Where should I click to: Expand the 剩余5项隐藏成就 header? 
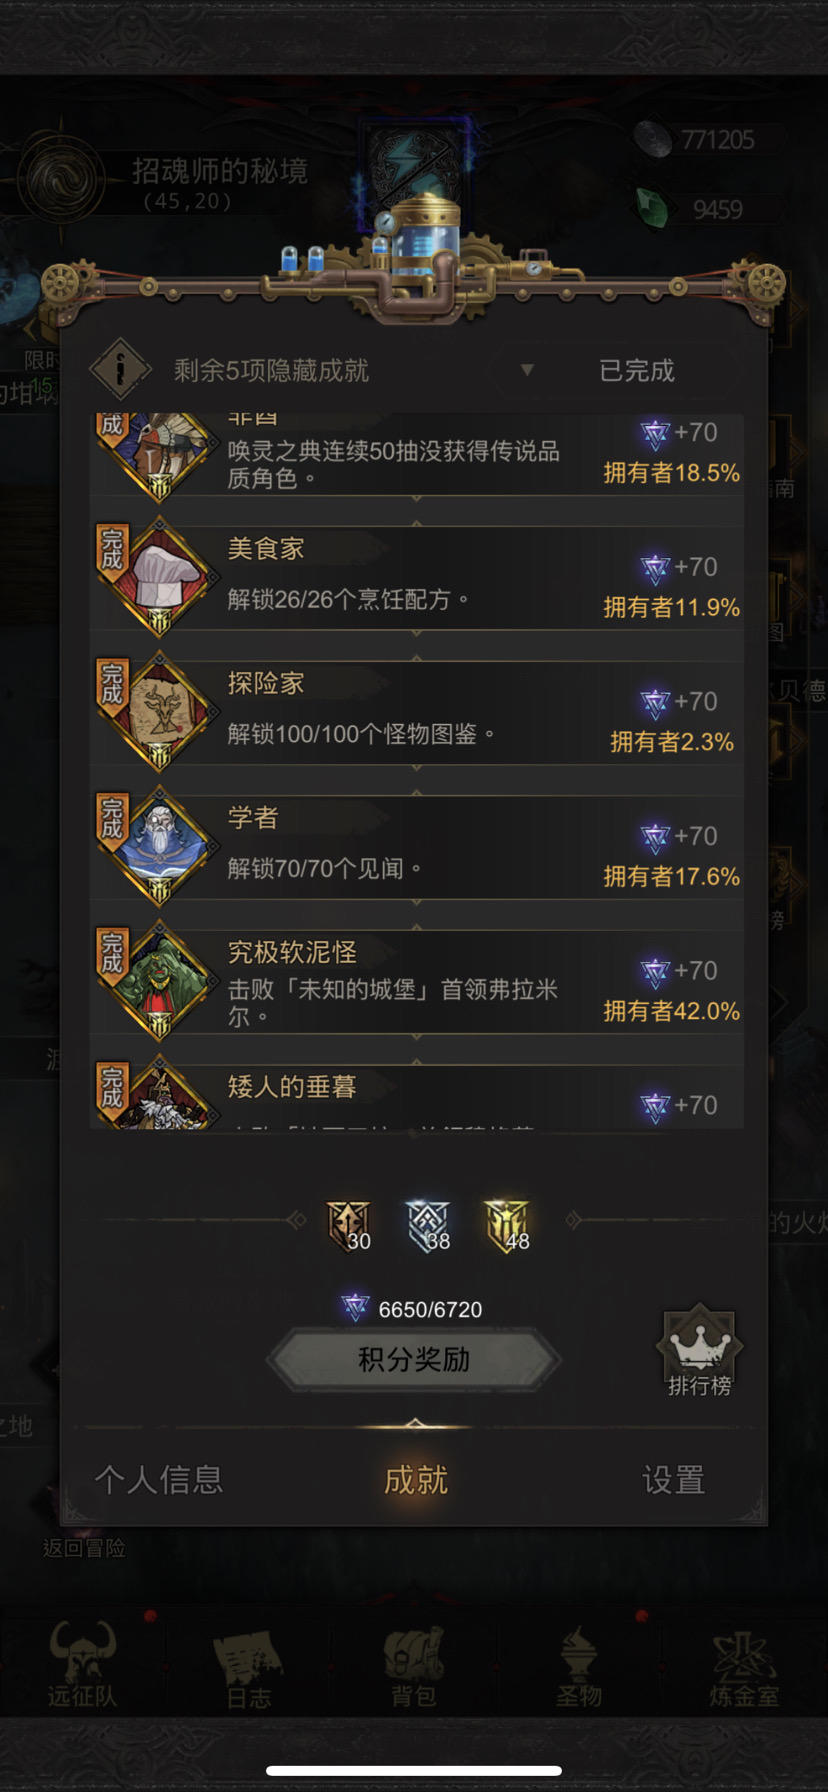271,371
